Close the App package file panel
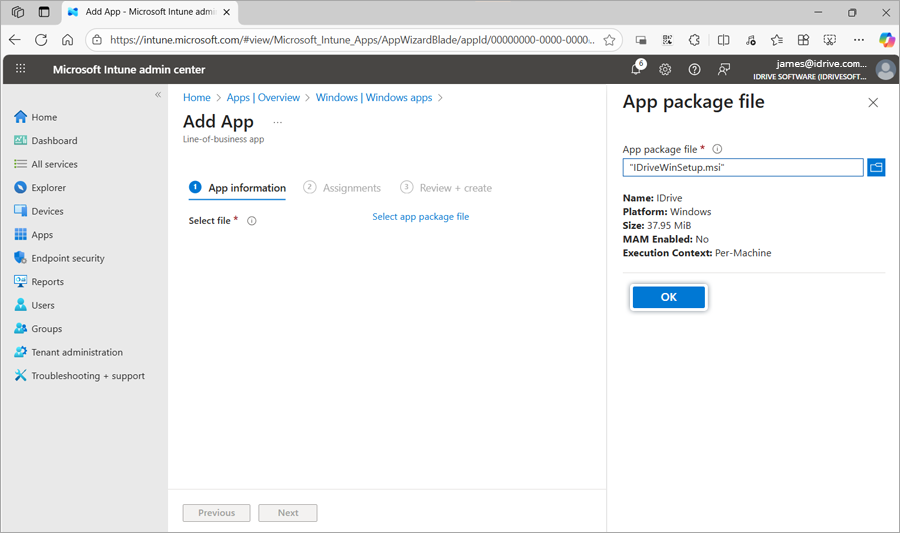 click(x=873, y=102)
